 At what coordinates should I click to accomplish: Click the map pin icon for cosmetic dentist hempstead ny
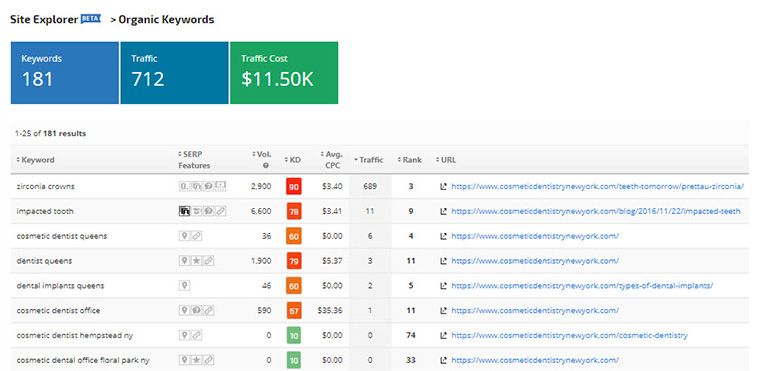(x=184, y=335)
